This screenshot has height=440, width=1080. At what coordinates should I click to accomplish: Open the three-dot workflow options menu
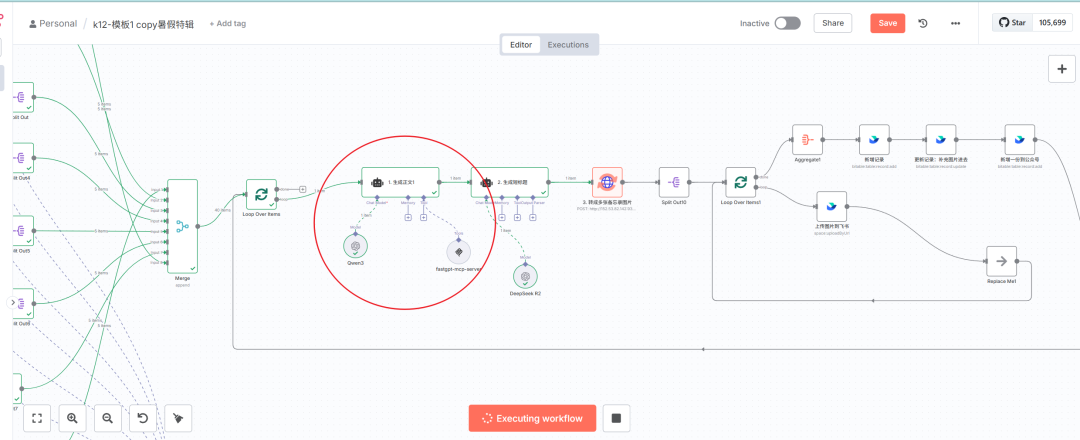(955, 23)
